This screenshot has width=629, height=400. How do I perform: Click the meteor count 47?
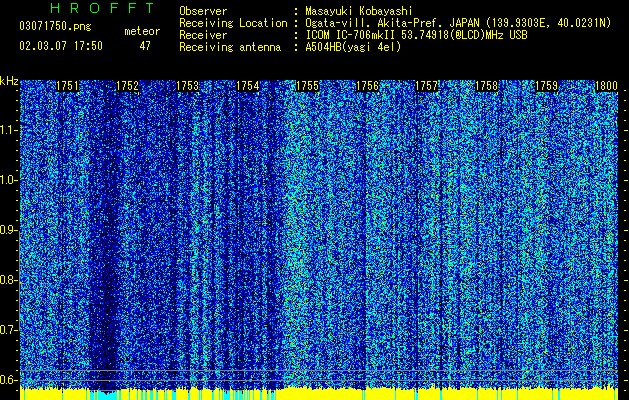[145, 46]
